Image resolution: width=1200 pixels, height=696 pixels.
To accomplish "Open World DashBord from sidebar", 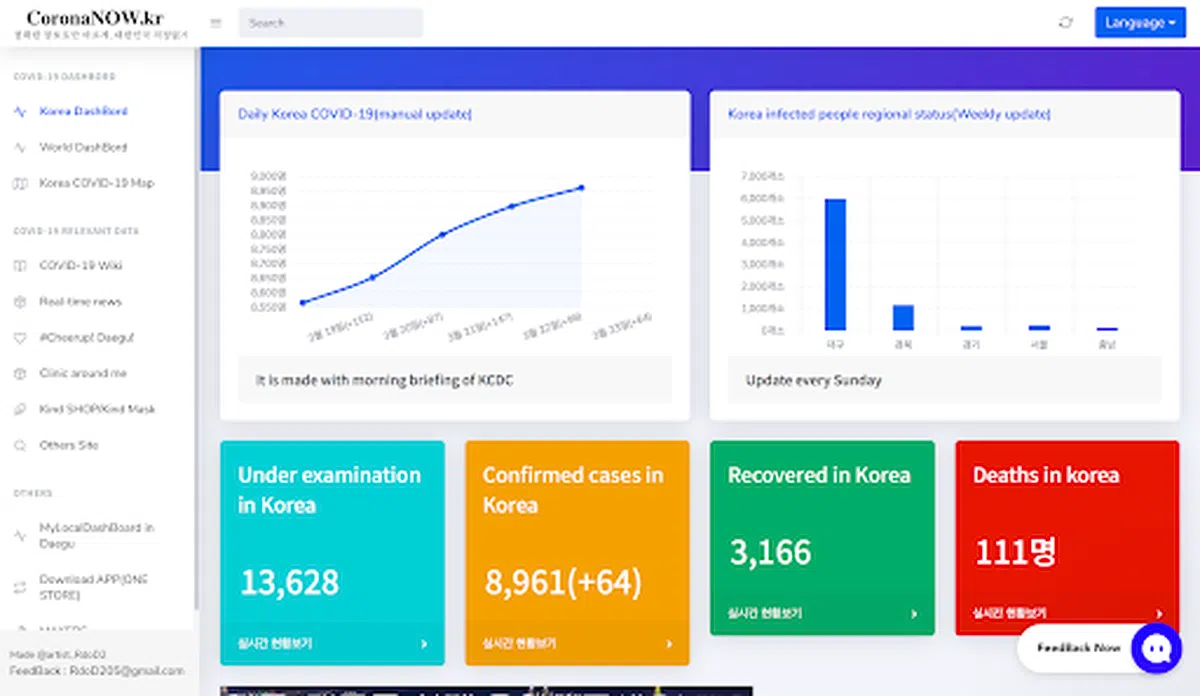I will [x=83, y=148].
